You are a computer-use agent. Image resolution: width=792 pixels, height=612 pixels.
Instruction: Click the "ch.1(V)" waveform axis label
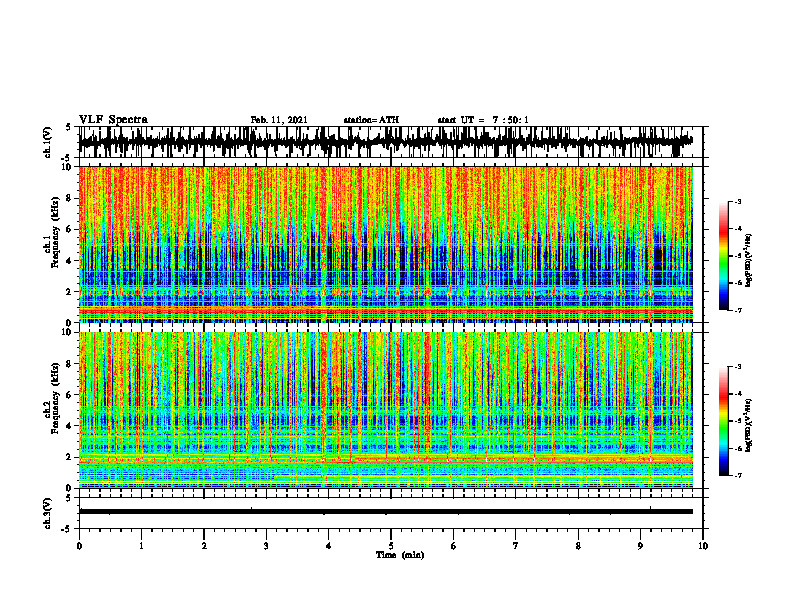point(48,142)
